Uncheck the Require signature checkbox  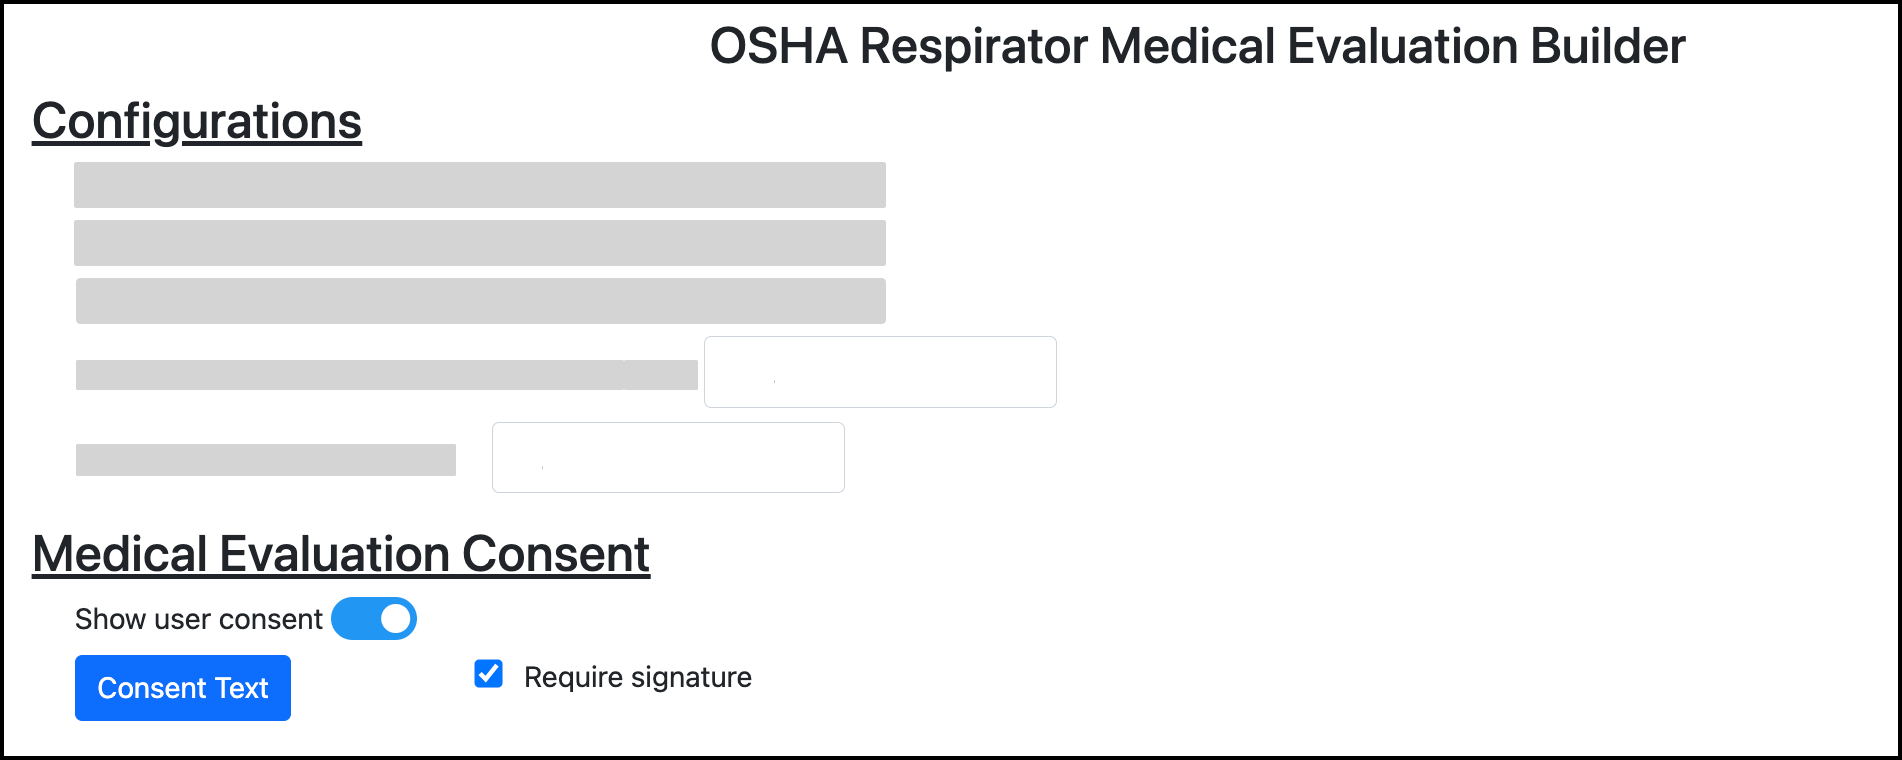click(x=487, y=675)
